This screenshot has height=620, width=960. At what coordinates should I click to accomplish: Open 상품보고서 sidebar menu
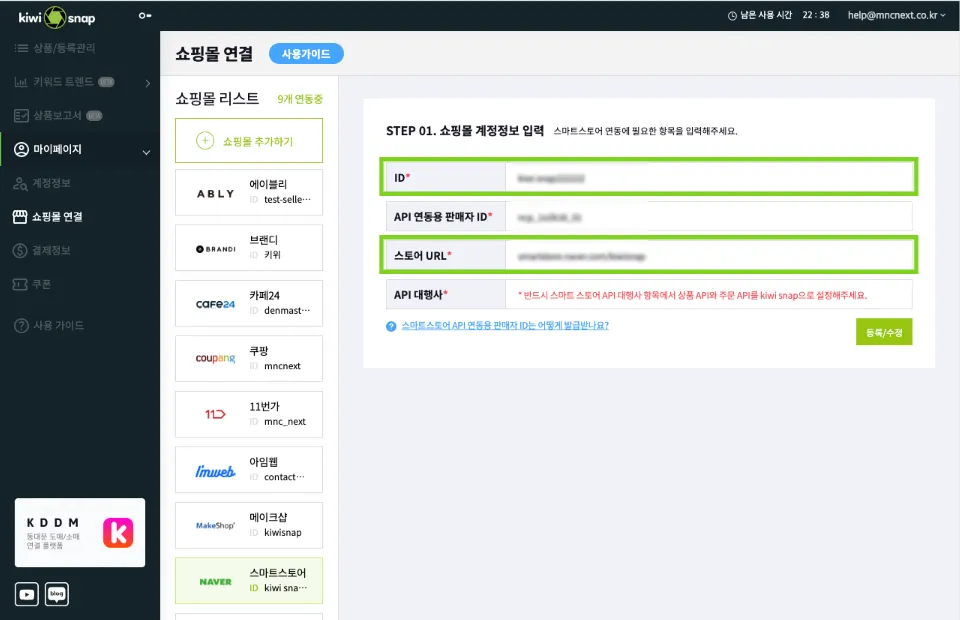(x=58, y=115)
